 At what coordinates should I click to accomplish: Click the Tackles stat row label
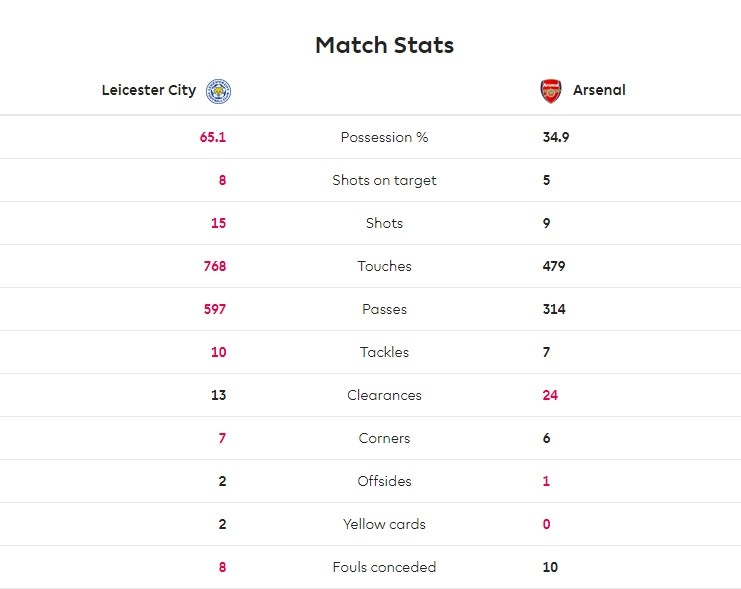coord(384,352)
